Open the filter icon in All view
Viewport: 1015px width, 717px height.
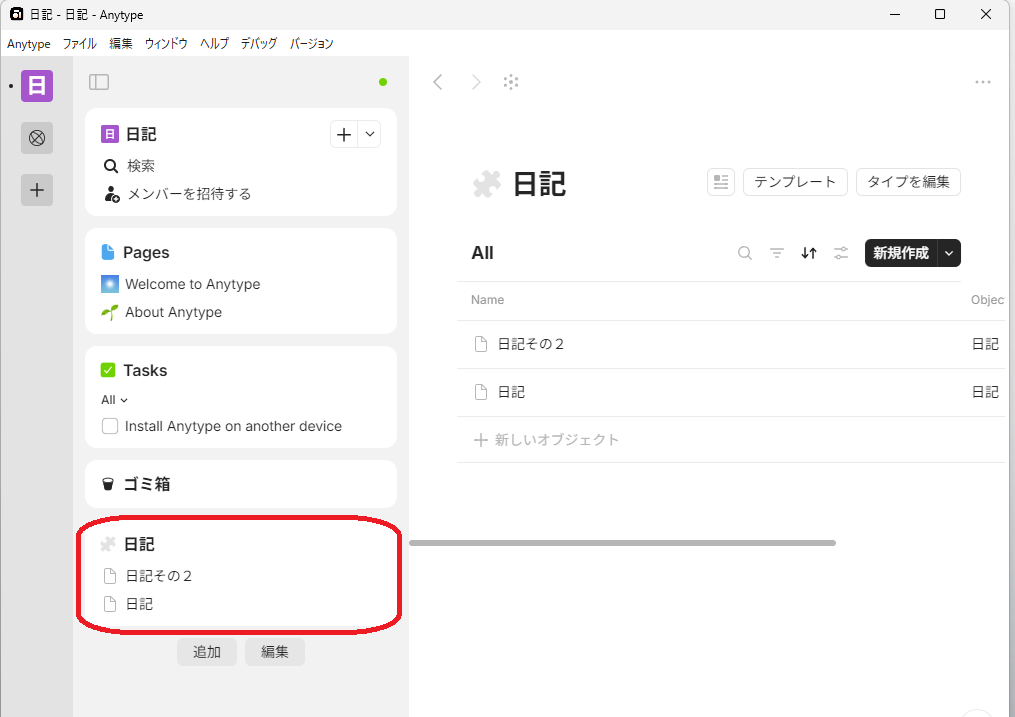tap(777, 253)
